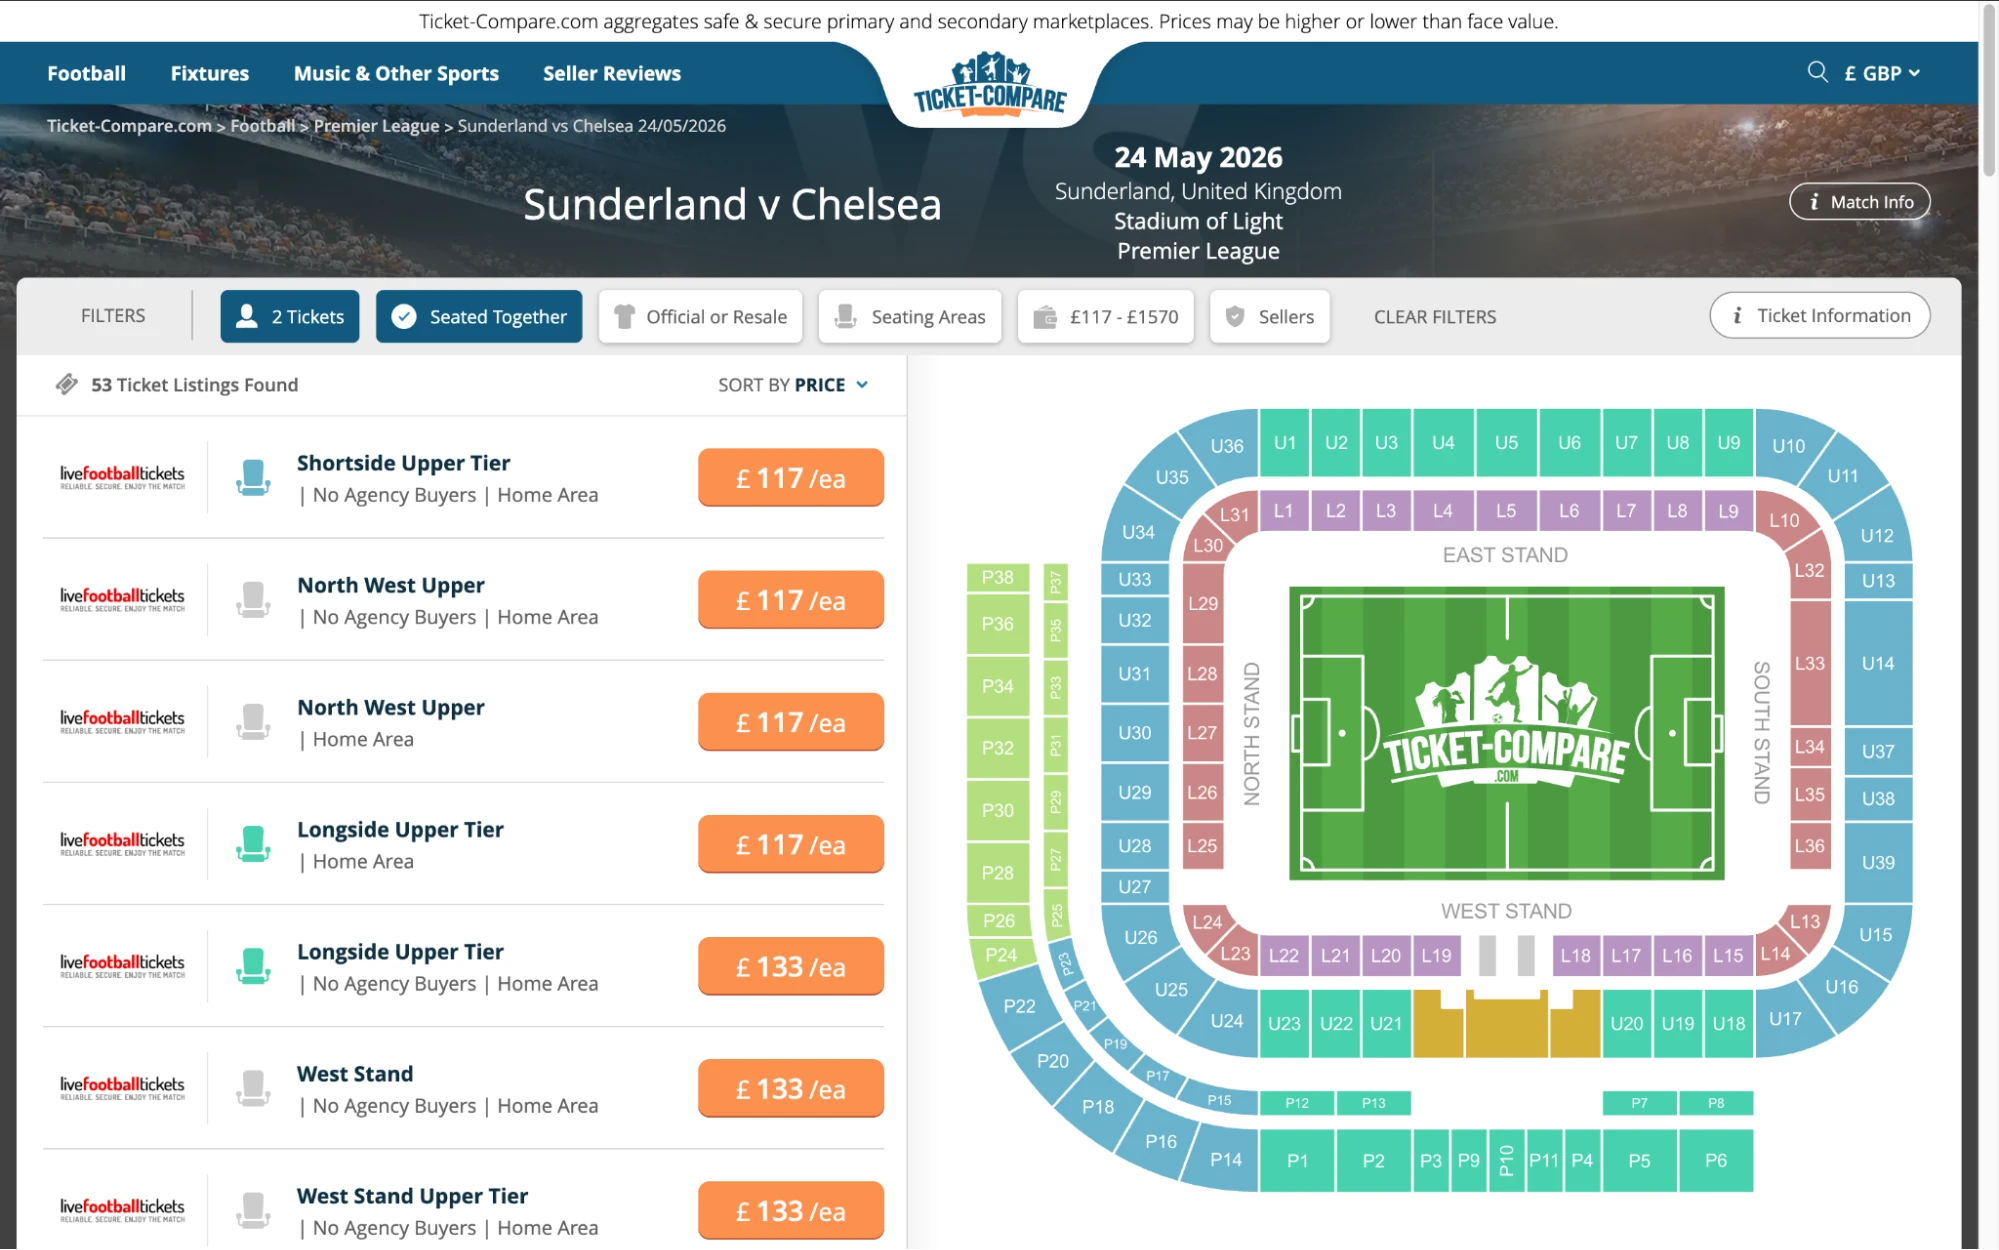Toggle the 2 Tickets filter

pos(289,316)
